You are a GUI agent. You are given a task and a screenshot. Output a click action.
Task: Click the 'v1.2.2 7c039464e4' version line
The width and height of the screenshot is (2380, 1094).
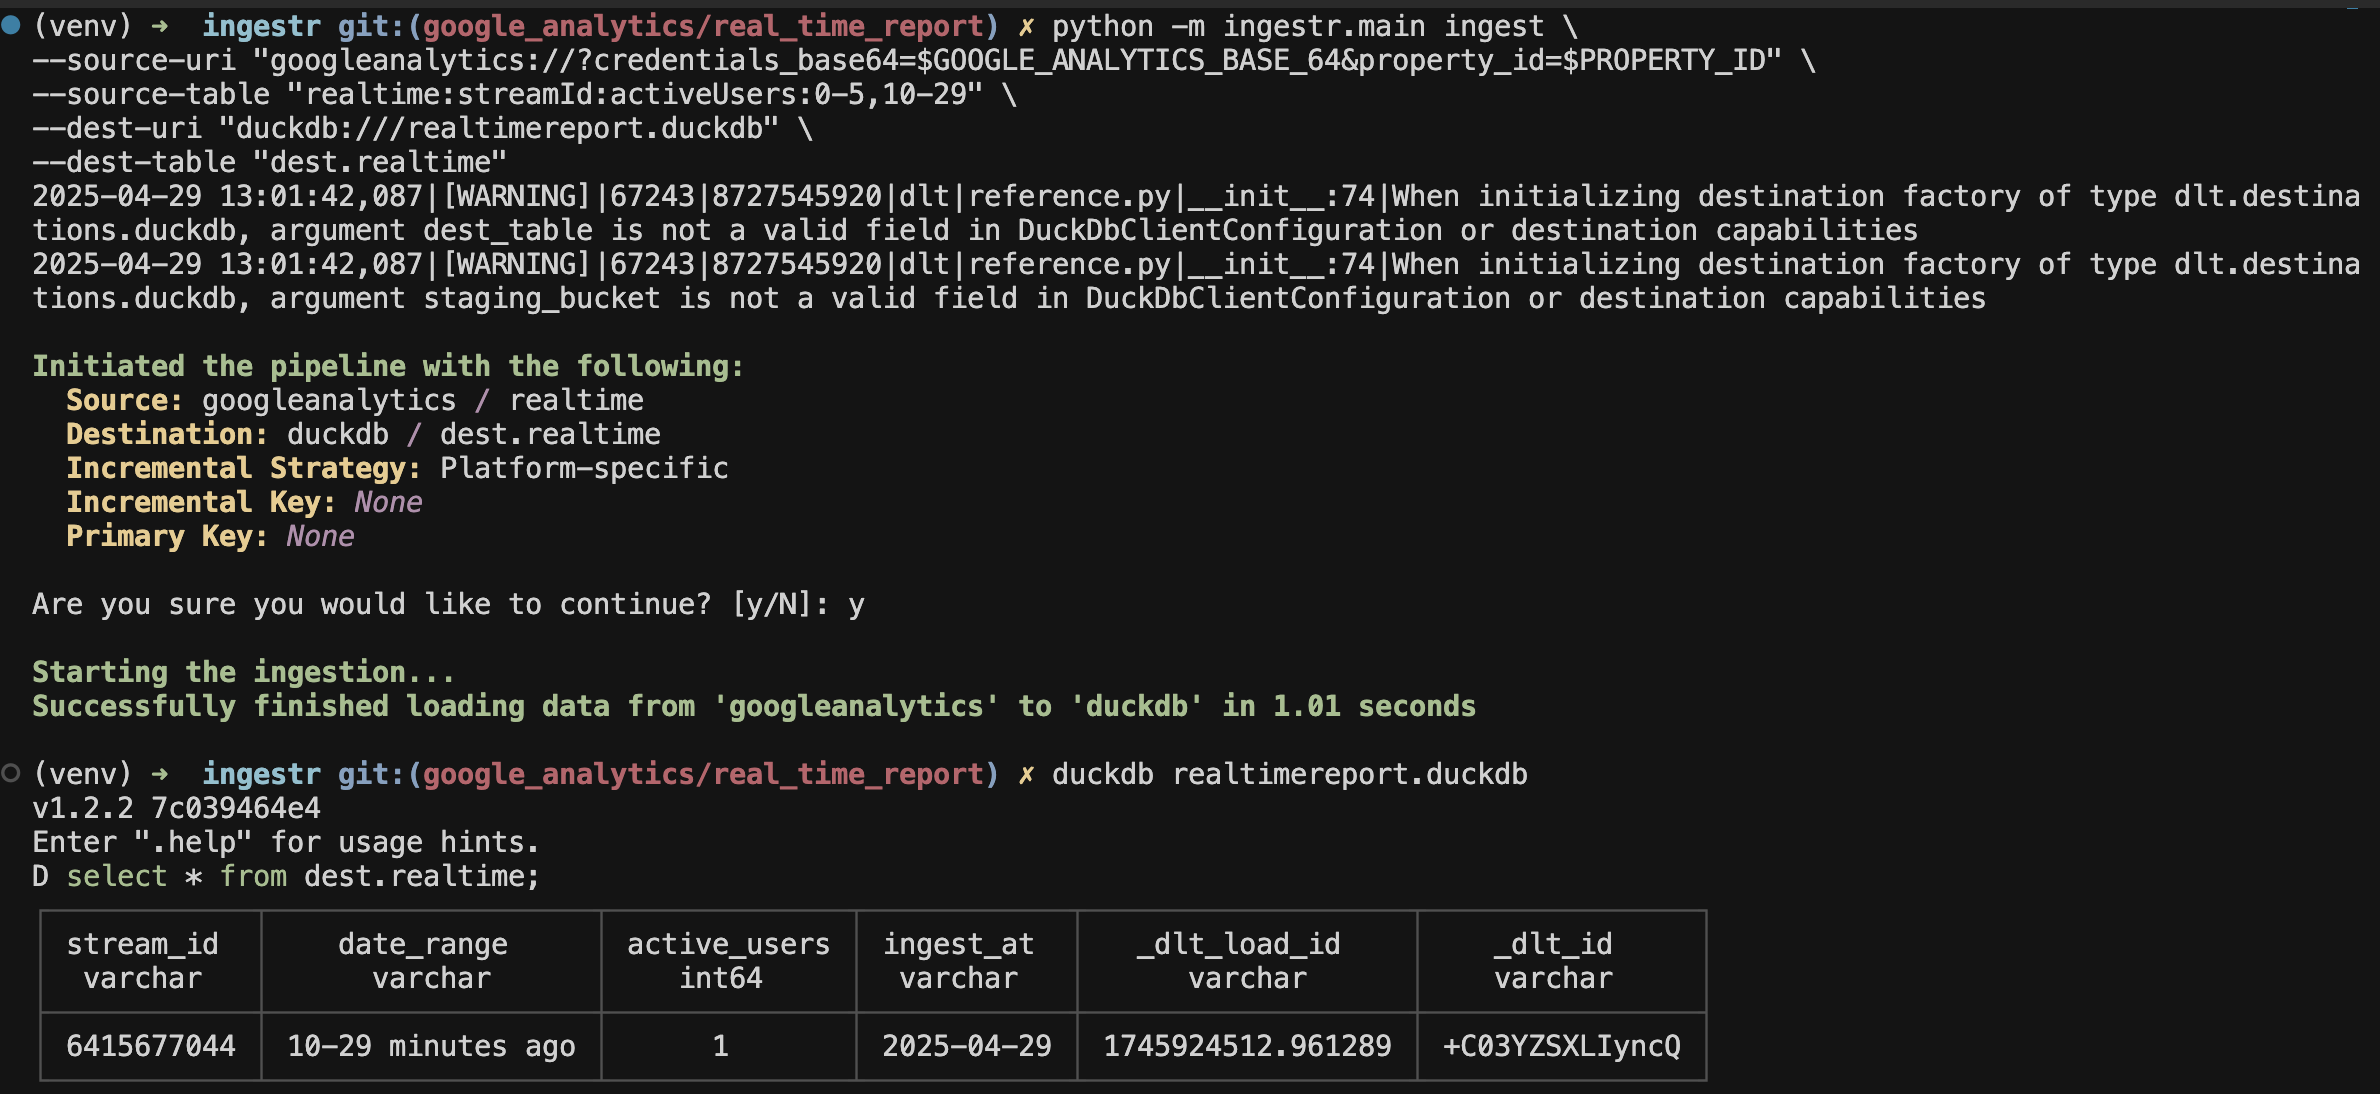(x=177, y=808)
